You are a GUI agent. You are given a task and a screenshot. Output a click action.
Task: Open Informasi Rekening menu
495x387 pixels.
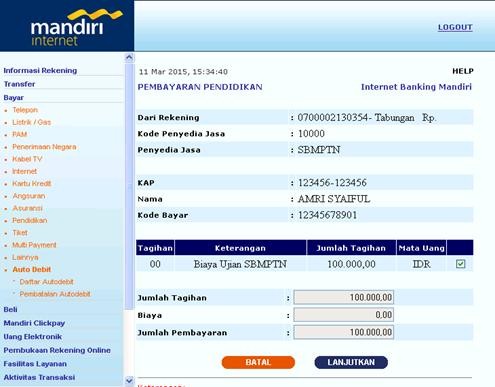[x=40, y=71]
